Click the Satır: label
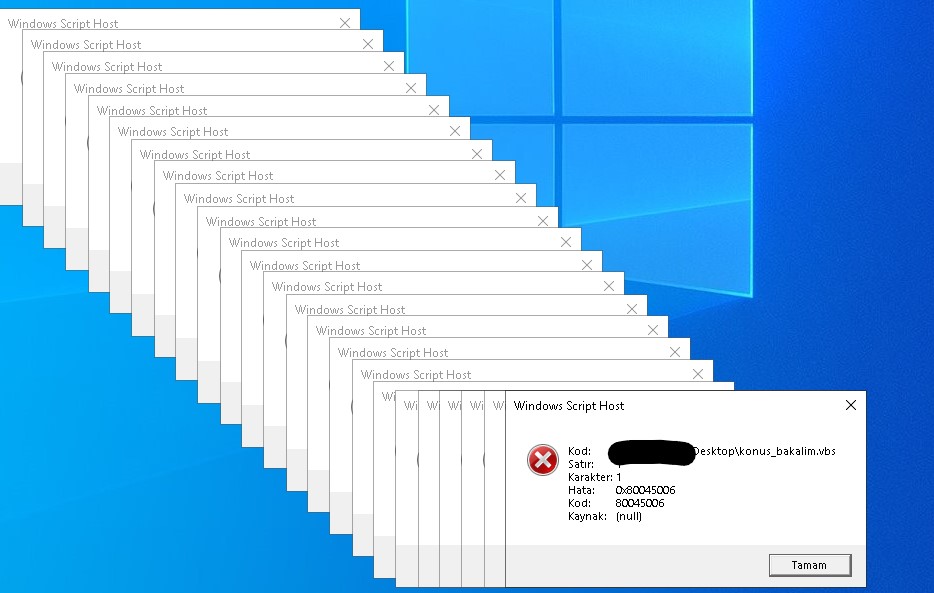The height and width of the screenshot is (593, 934). [x=581, y=464]
